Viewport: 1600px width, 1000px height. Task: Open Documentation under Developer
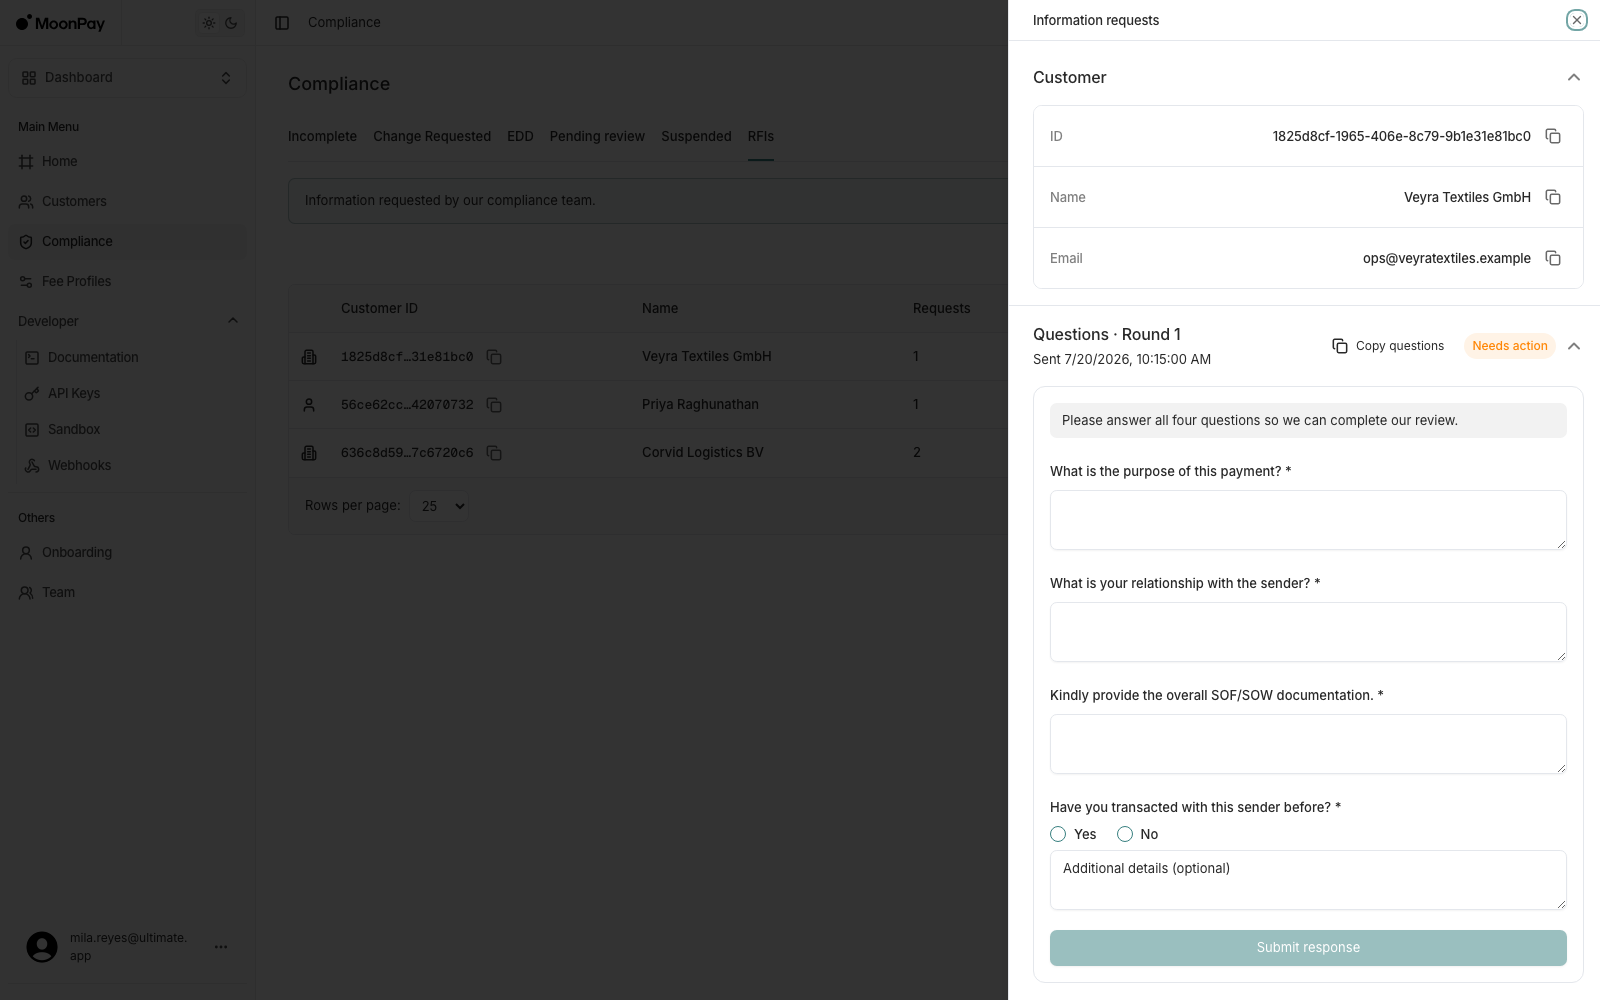(130, 357)
